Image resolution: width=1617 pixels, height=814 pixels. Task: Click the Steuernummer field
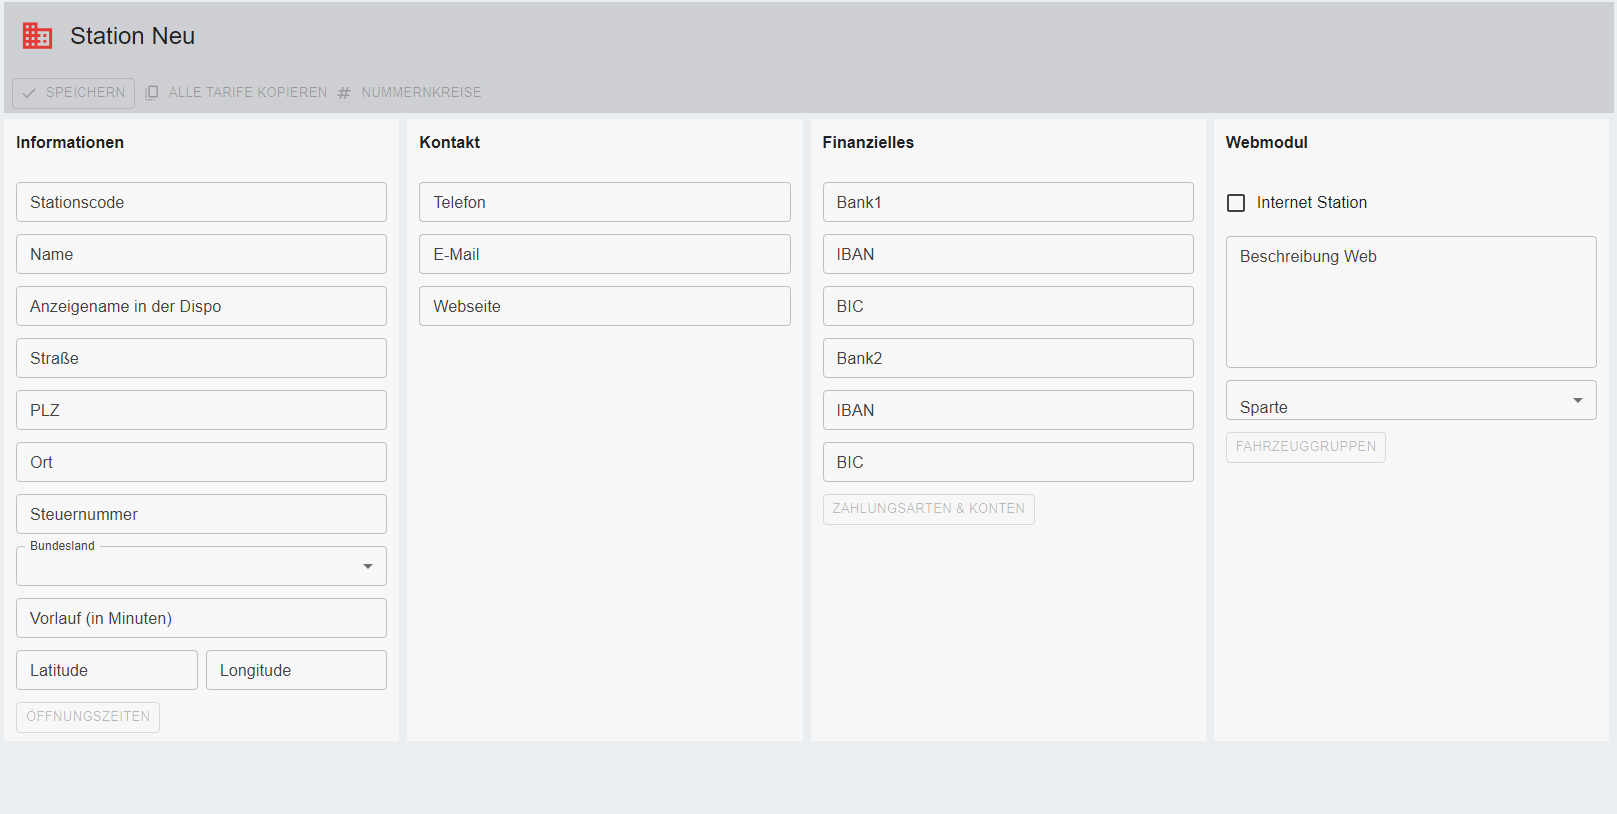(201, 514)
